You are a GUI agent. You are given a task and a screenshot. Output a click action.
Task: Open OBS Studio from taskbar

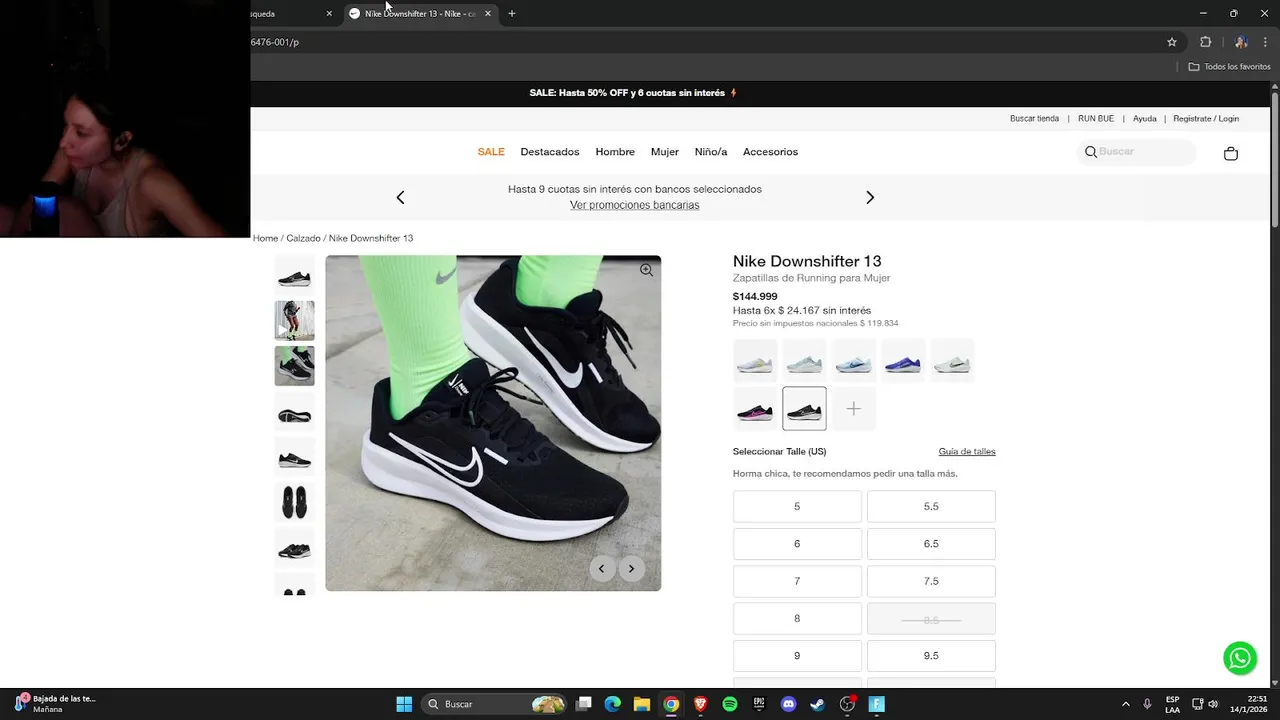coord(847,704)
